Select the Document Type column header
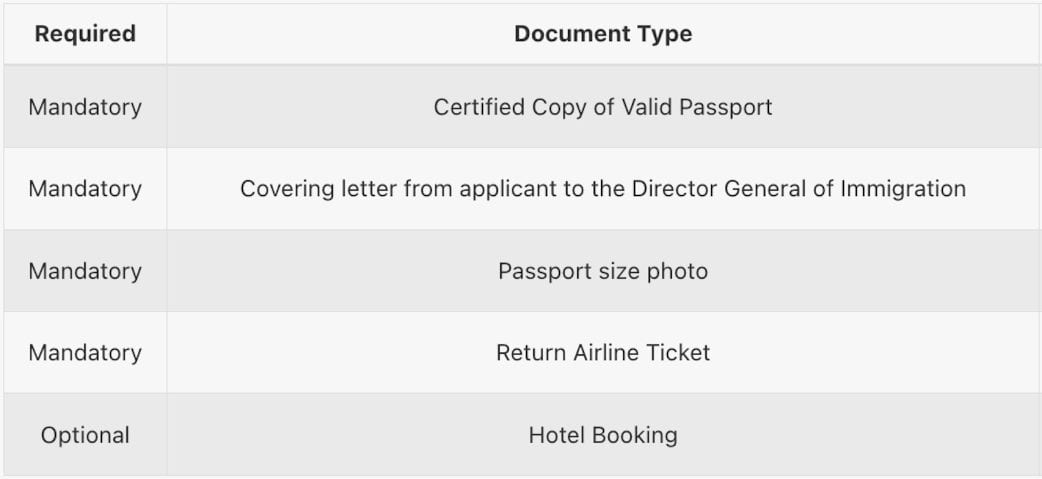Image resolution: width=1042 pixels, height=479 pixels. [x=603, y=34]
